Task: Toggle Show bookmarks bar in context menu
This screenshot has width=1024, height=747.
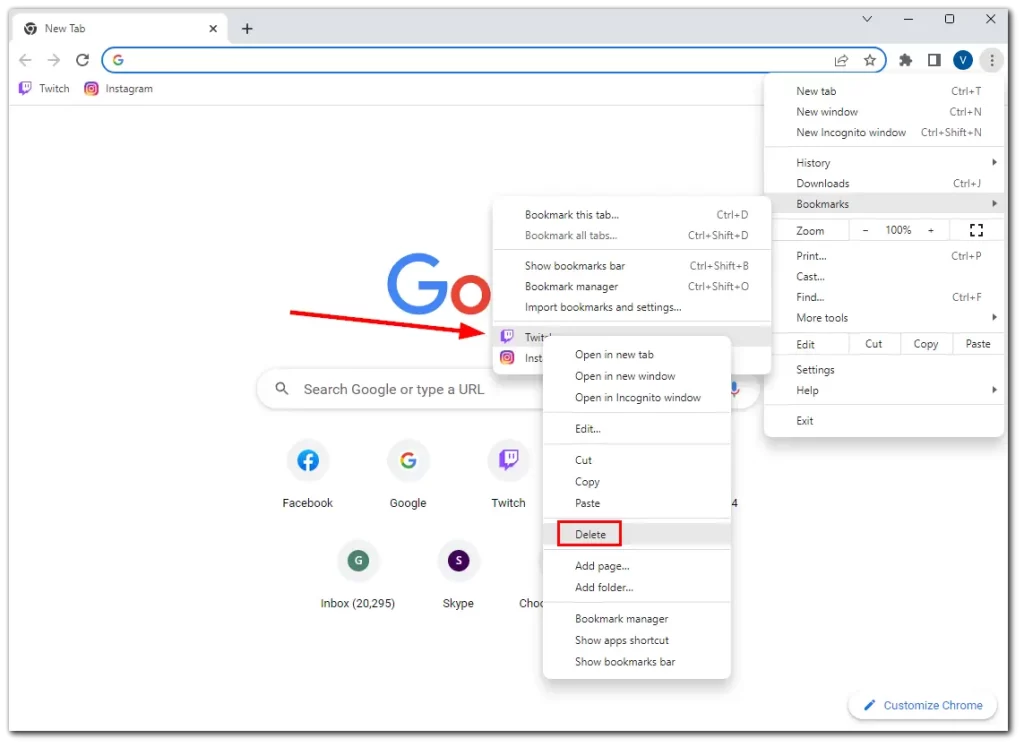Action: point(637,662)
